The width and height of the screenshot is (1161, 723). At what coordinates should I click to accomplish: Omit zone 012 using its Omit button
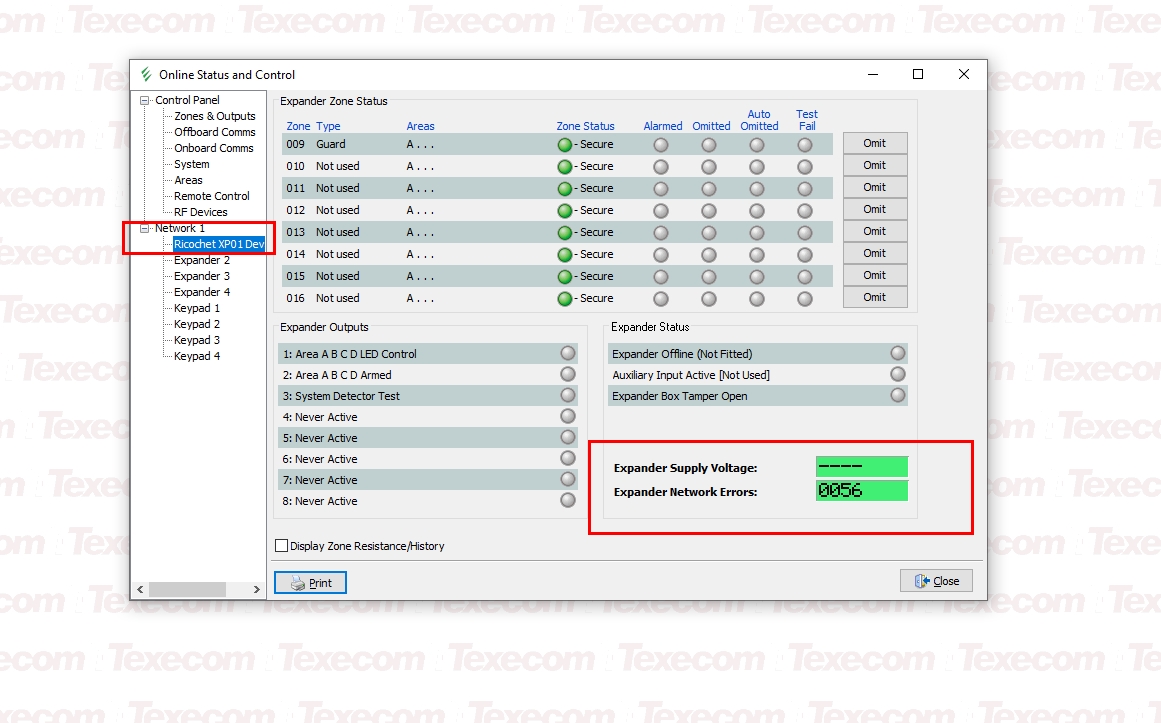pos(875,210)
